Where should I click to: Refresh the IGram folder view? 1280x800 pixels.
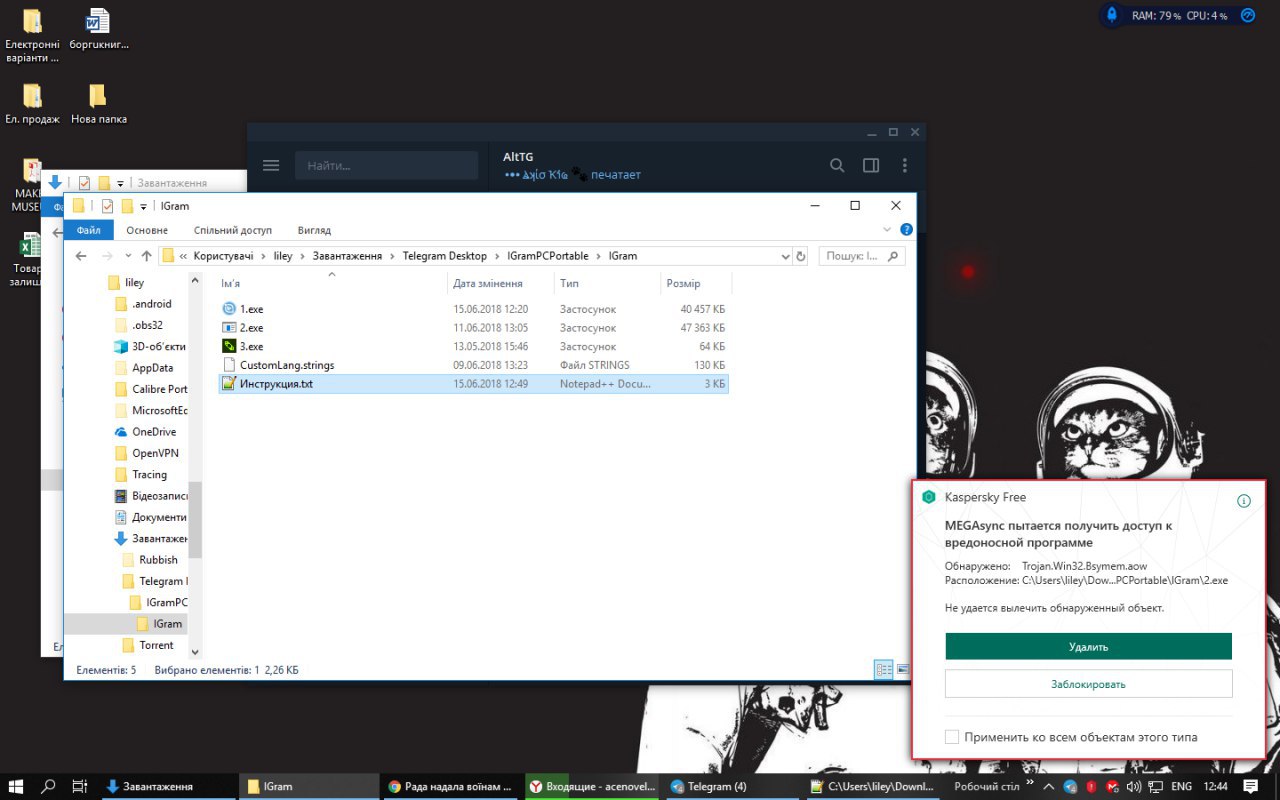pyautogui.click(x=800, y=256)
